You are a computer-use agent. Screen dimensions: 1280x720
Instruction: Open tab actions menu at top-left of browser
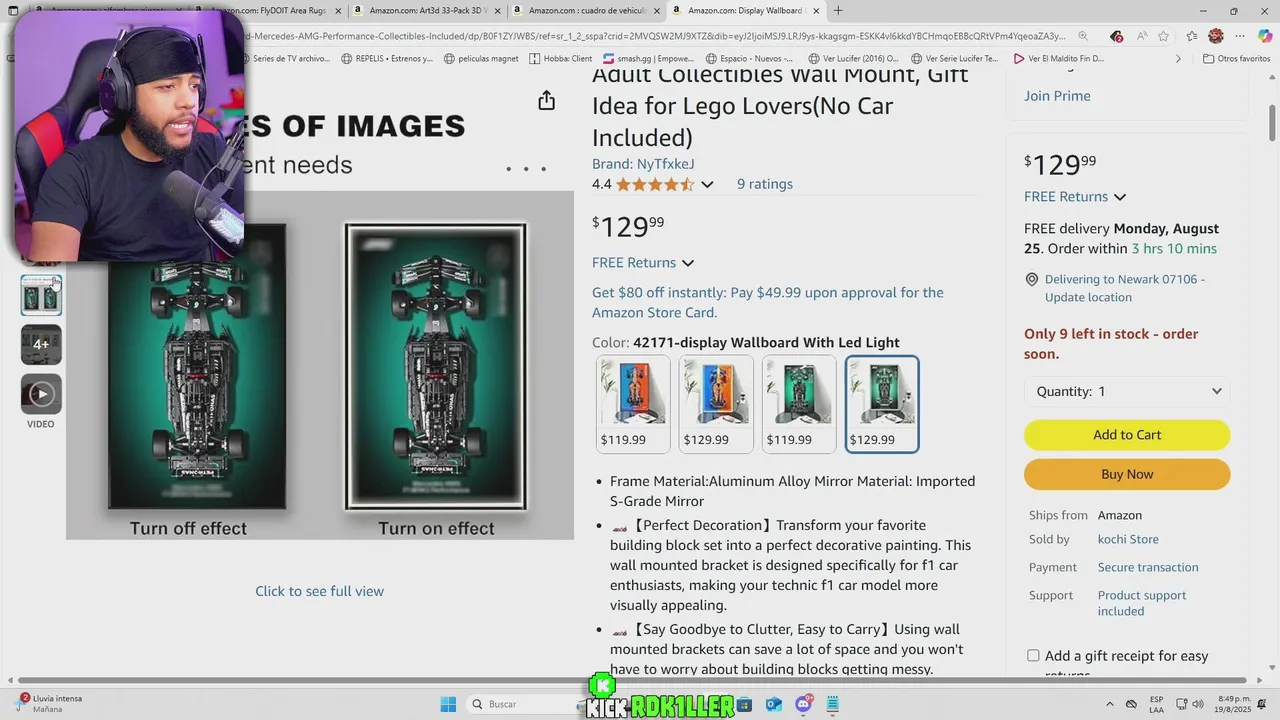13,11
